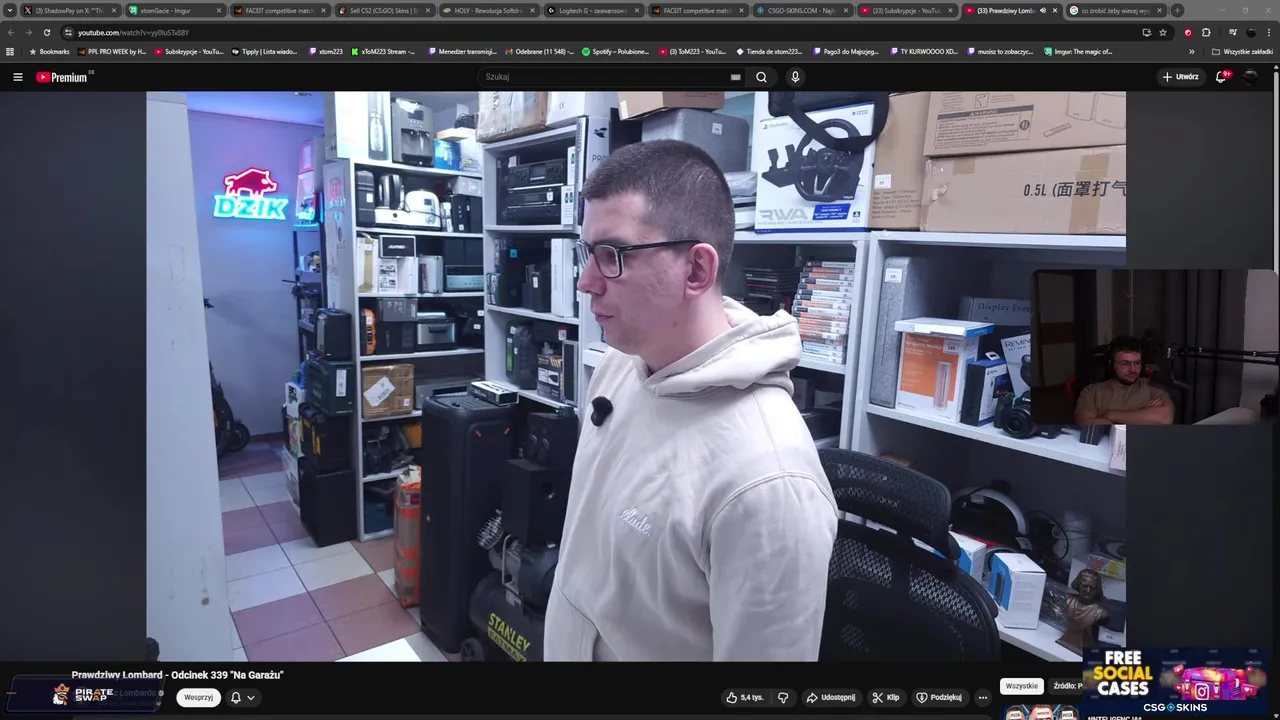Open the on-screen keyboard icon in search box
1280x720 pixels.
coord(735,77)
